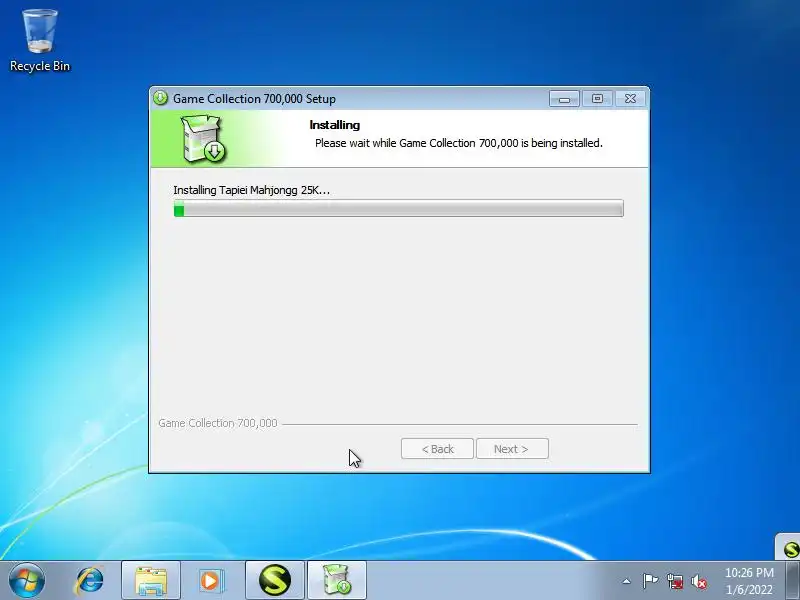The width and height of the screenshot is (800, 600).
Task: Click the 'Game Collection 700,000 Setup' window title
Action: tap(254, 98)
